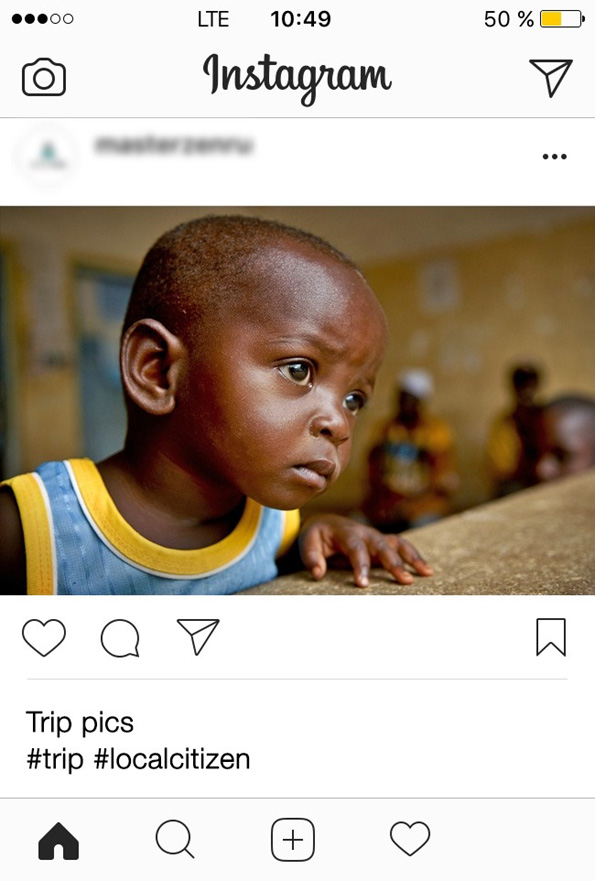The height and width of the screenshot is (881, 595).
Task: Open direct messages paper plane icon
Action: pos(551,78)
